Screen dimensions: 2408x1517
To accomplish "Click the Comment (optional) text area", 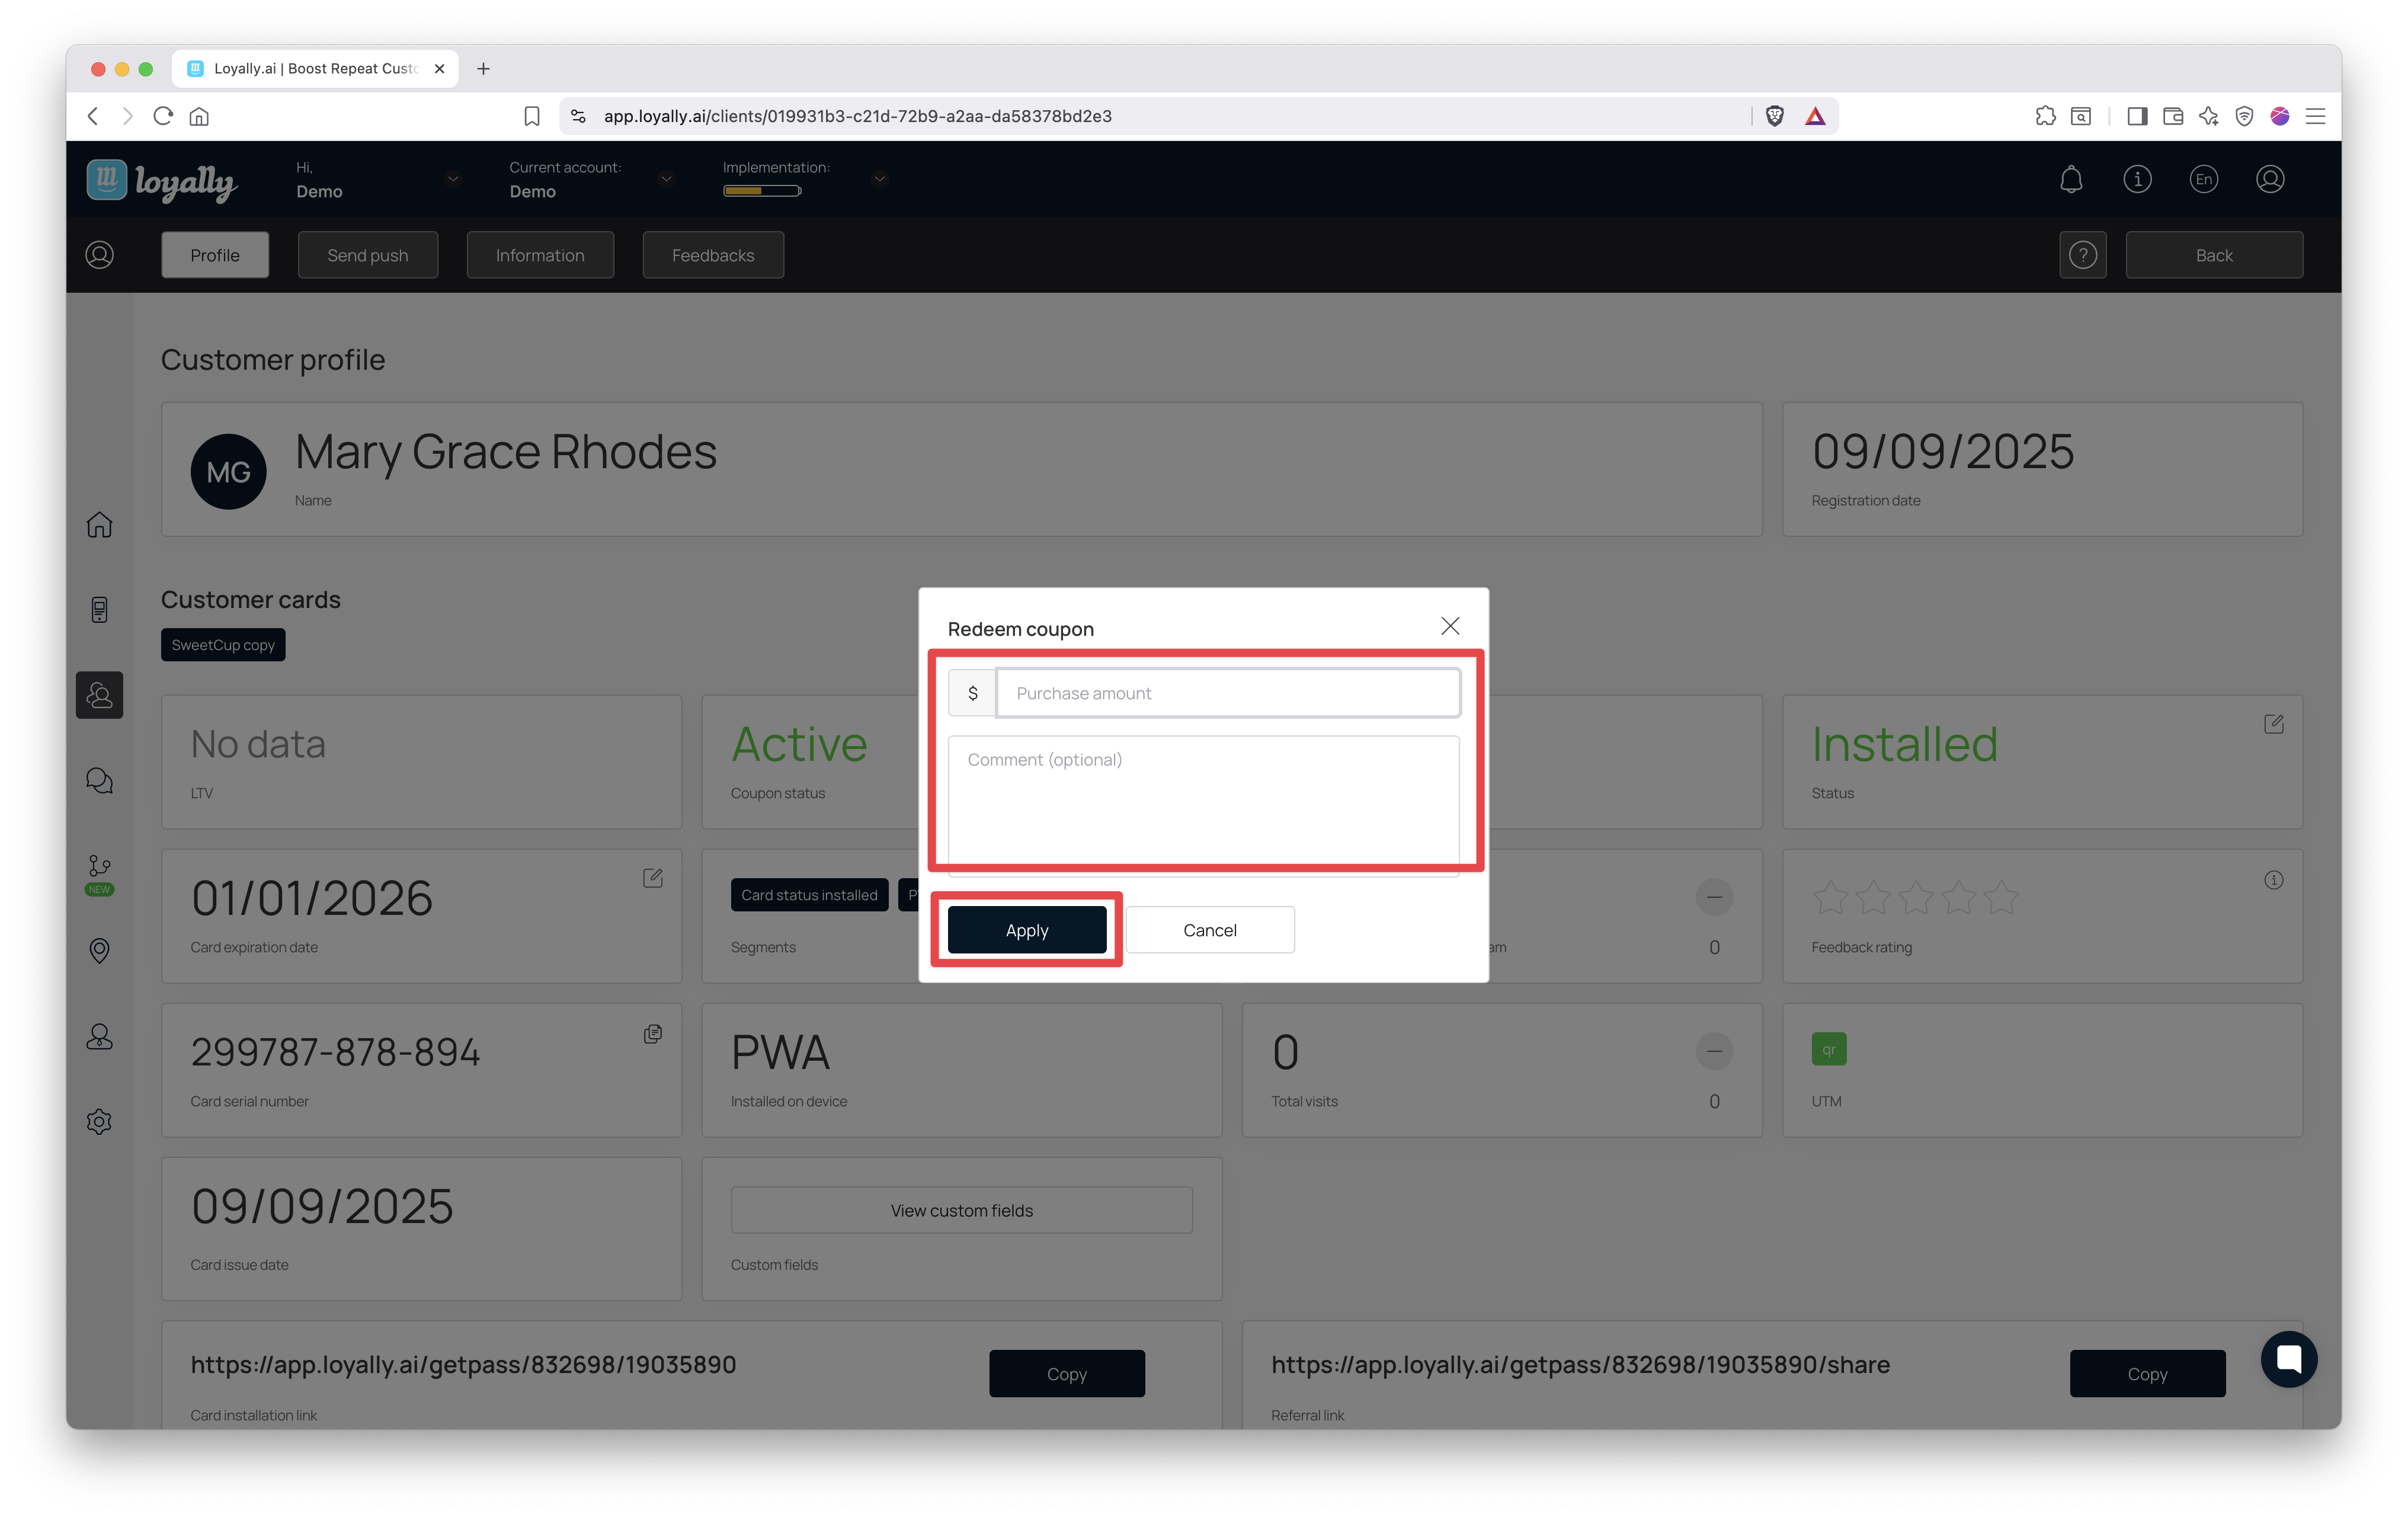I will pyautogui.click(x=1203, y=800).
